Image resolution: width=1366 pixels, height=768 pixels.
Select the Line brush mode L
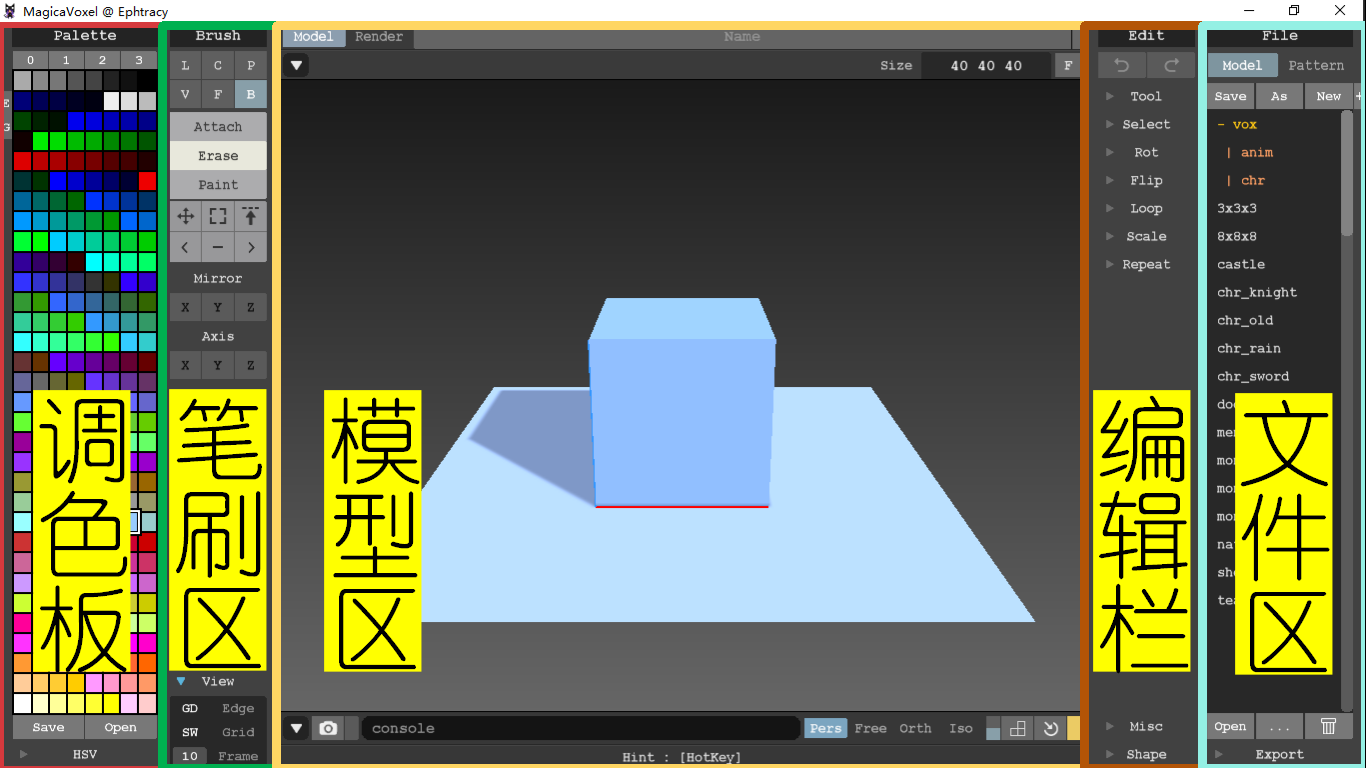pyautogui.click(x=184, y=65)
